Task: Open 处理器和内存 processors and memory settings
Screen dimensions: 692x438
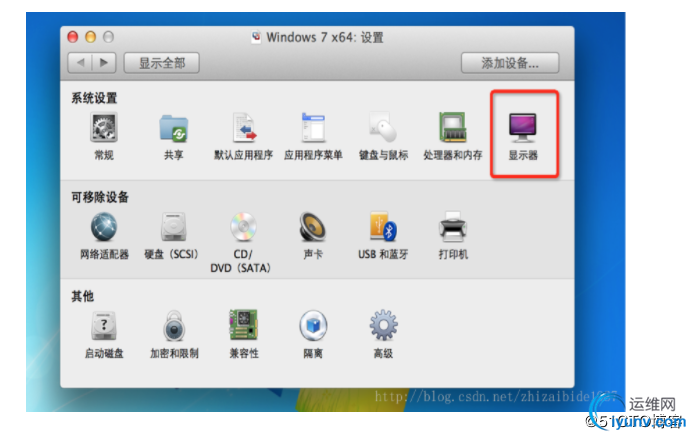Action: coord(453,128)
